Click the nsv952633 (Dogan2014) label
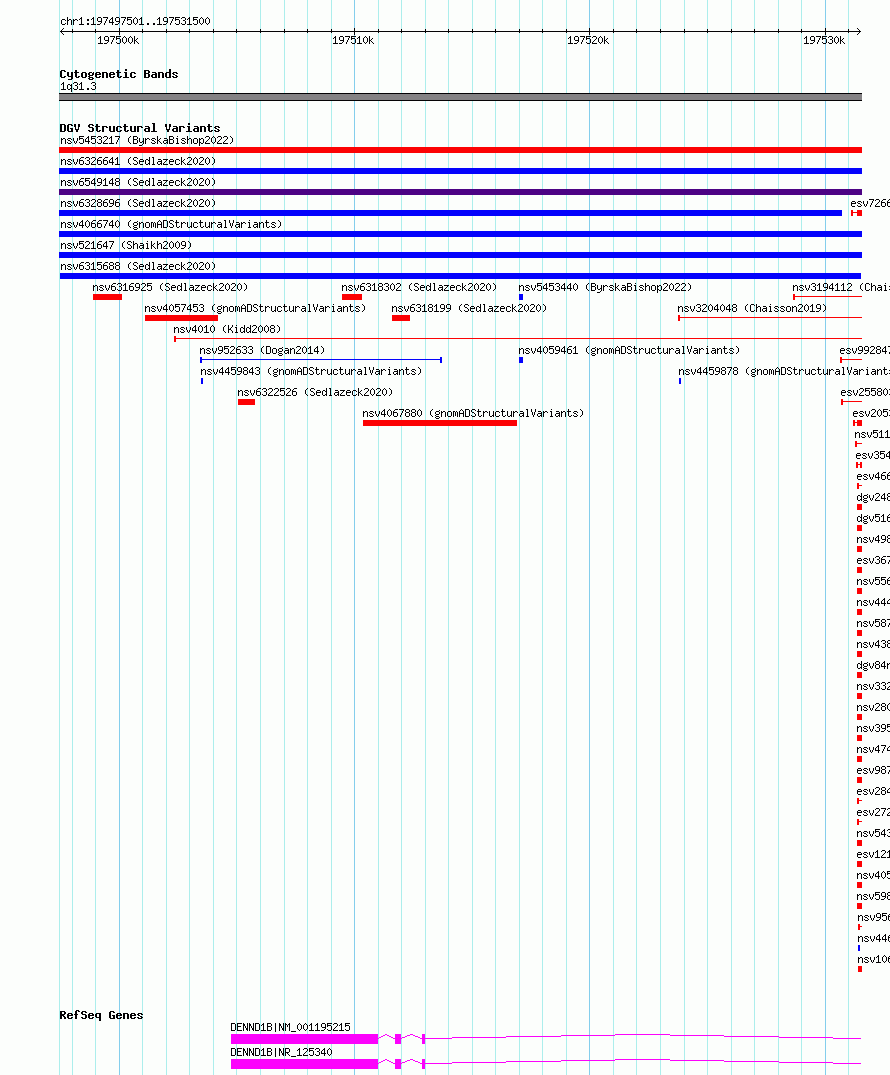 coord(262,350)
